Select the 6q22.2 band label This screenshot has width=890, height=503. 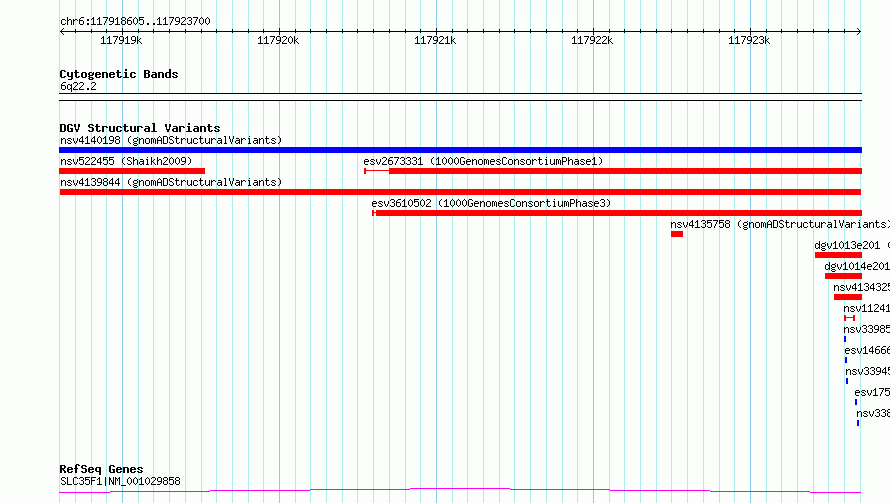click(78, 86)
